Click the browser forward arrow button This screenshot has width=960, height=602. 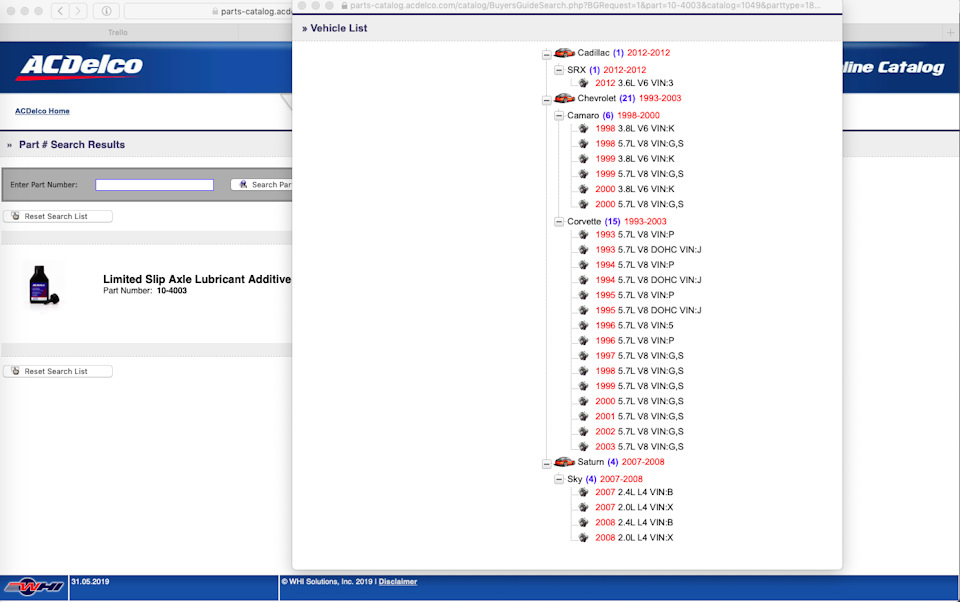[78, 10]
